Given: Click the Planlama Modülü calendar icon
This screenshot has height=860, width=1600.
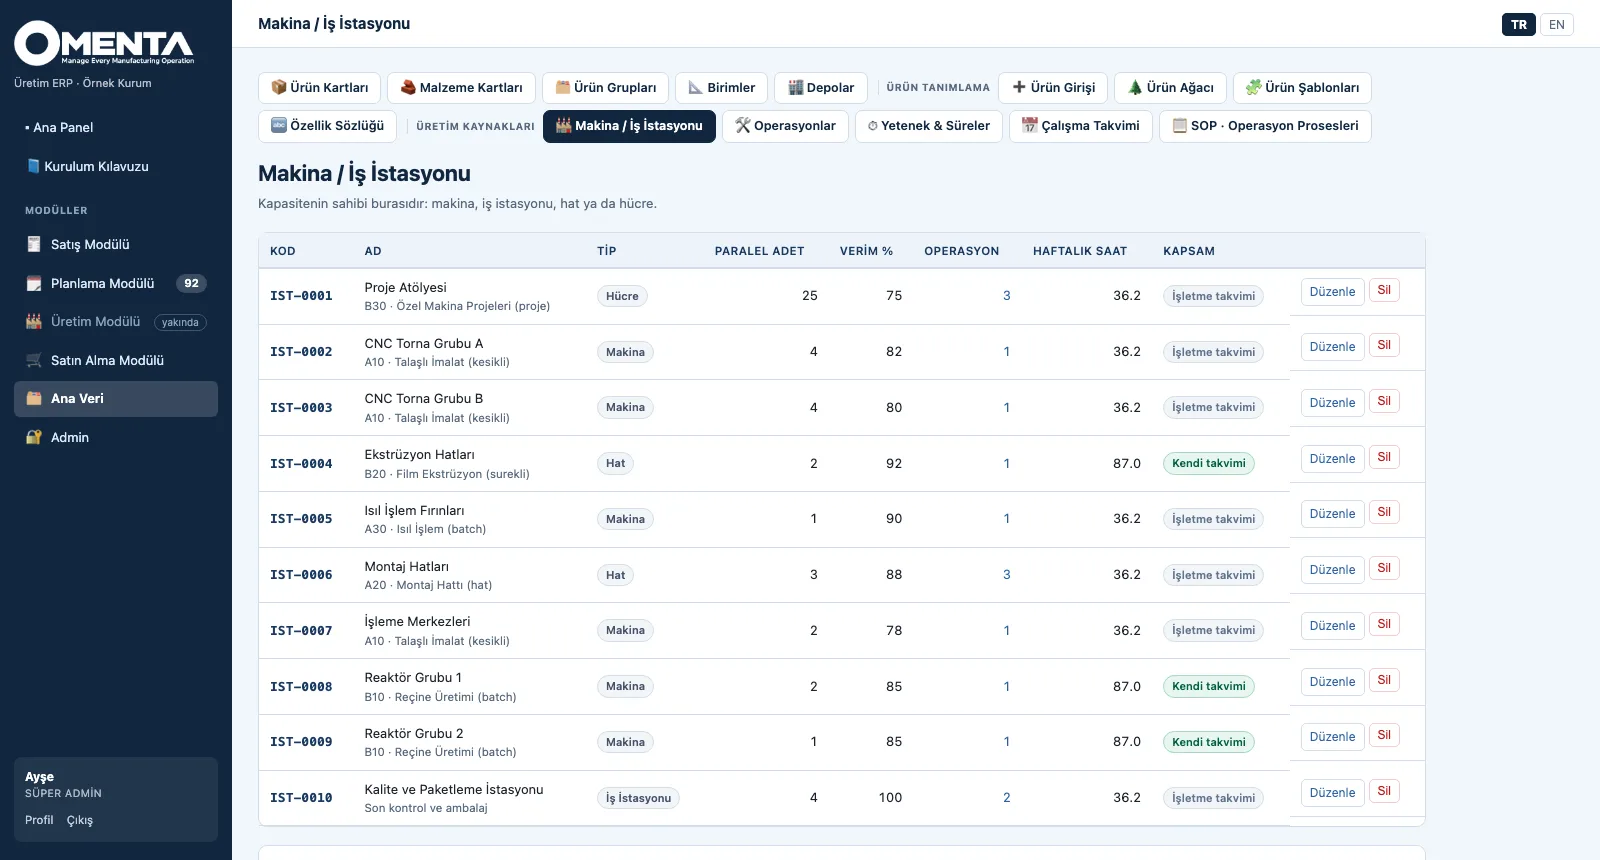Looking at the screenshot, I should pos(34,283).
